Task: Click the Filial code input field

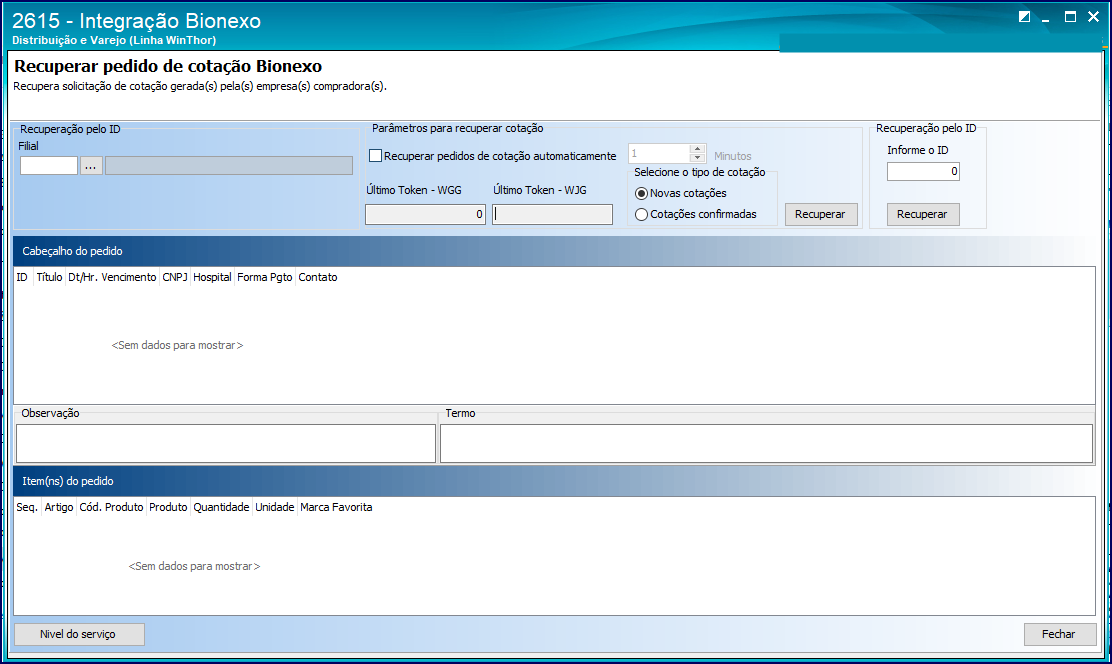Action: pyautogui.click(x=49, y=165)
